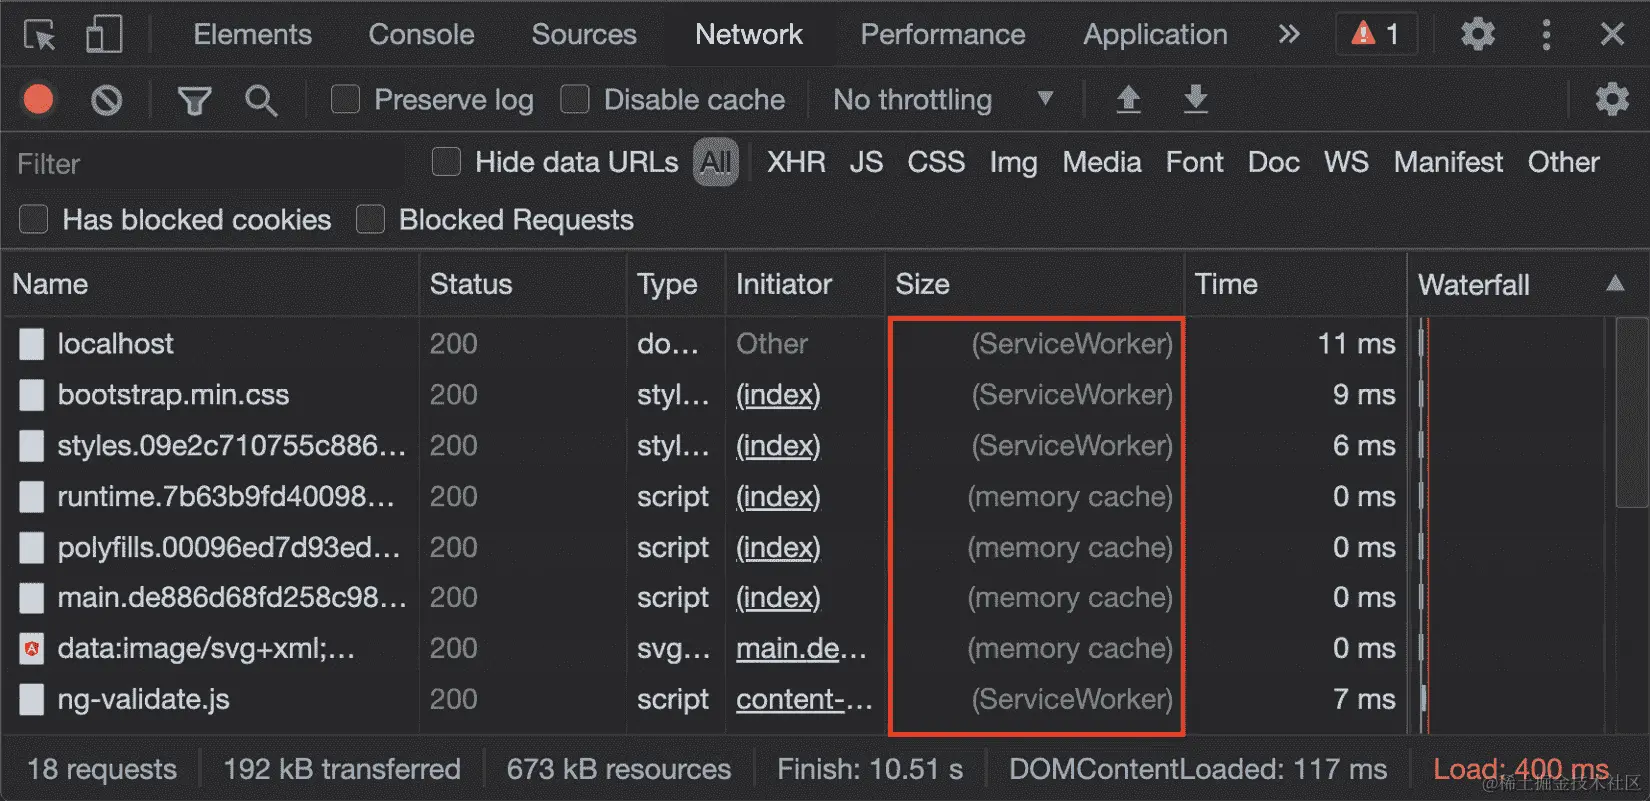The height and width of the screenshot is (801, 1650).
Task: Open (index) initiator link for runtime.7b63b9fd40098
Action: (778, 497)
